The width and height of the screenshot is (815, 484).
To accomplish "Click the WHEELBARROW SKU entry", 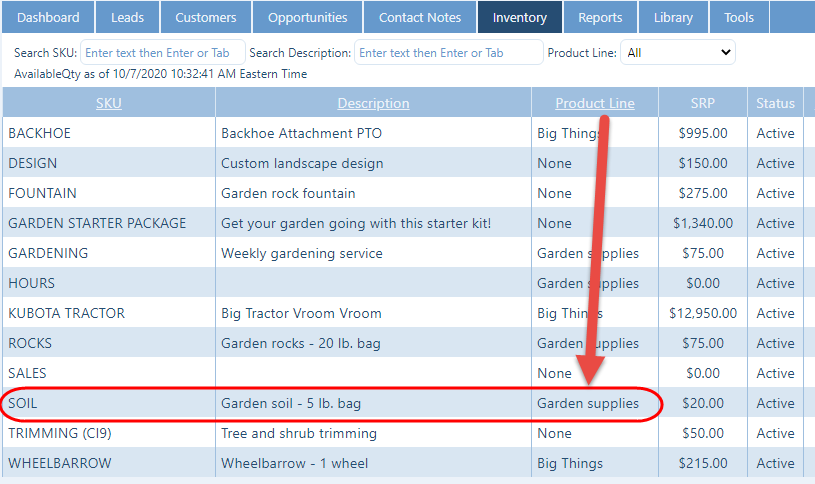I will (59, 463).
